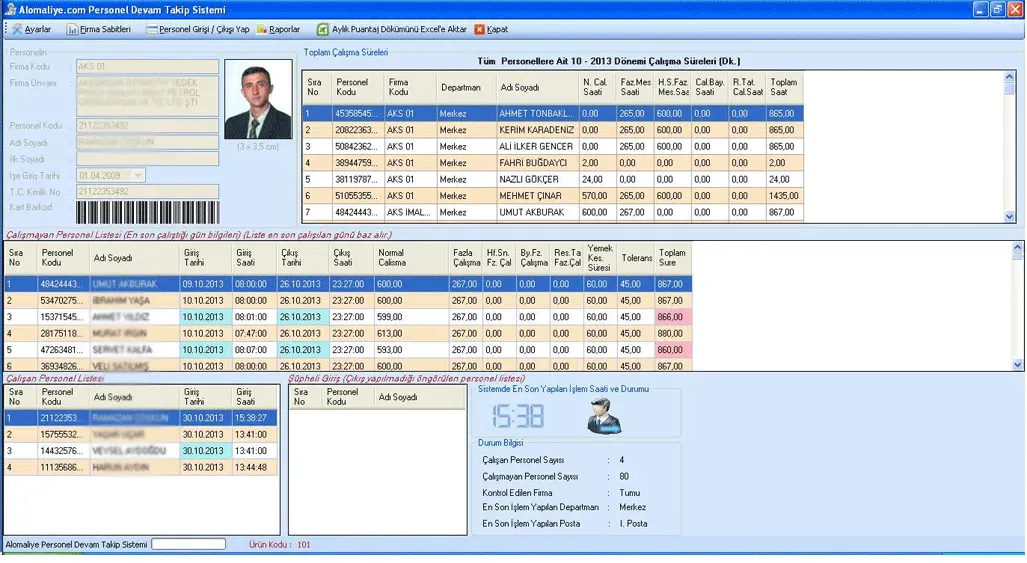1027x563 pixels.
Task: Click the personnel photo thumbnail
Action: pos(258,100)
